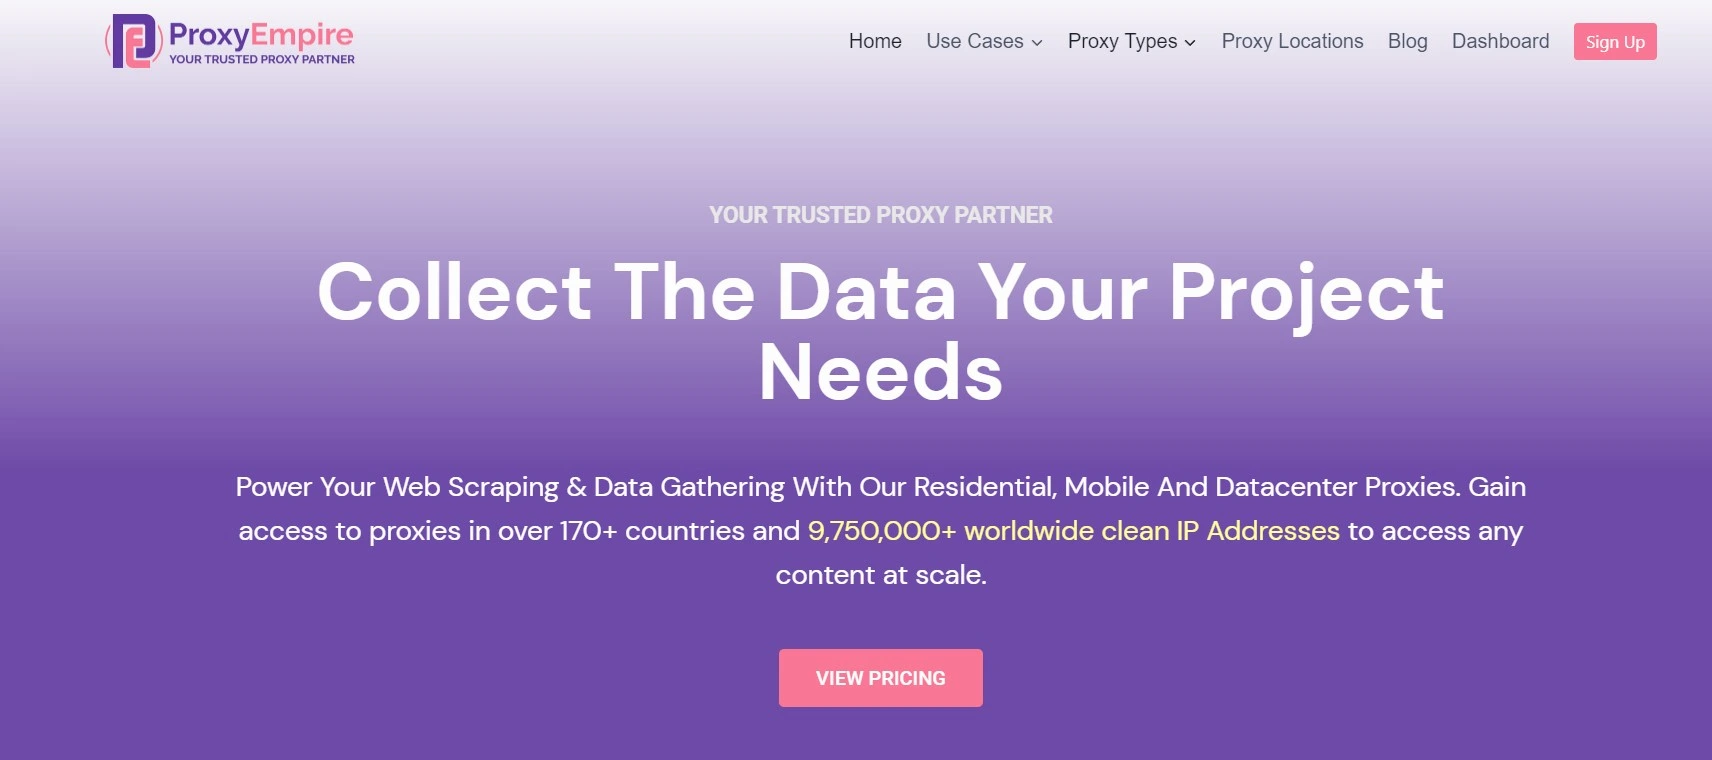Click the centered 'YOUR TRUSTED PROXY PARTNER' hero subtitle
The image size is (1712, 760).
[x=880, y=215]
